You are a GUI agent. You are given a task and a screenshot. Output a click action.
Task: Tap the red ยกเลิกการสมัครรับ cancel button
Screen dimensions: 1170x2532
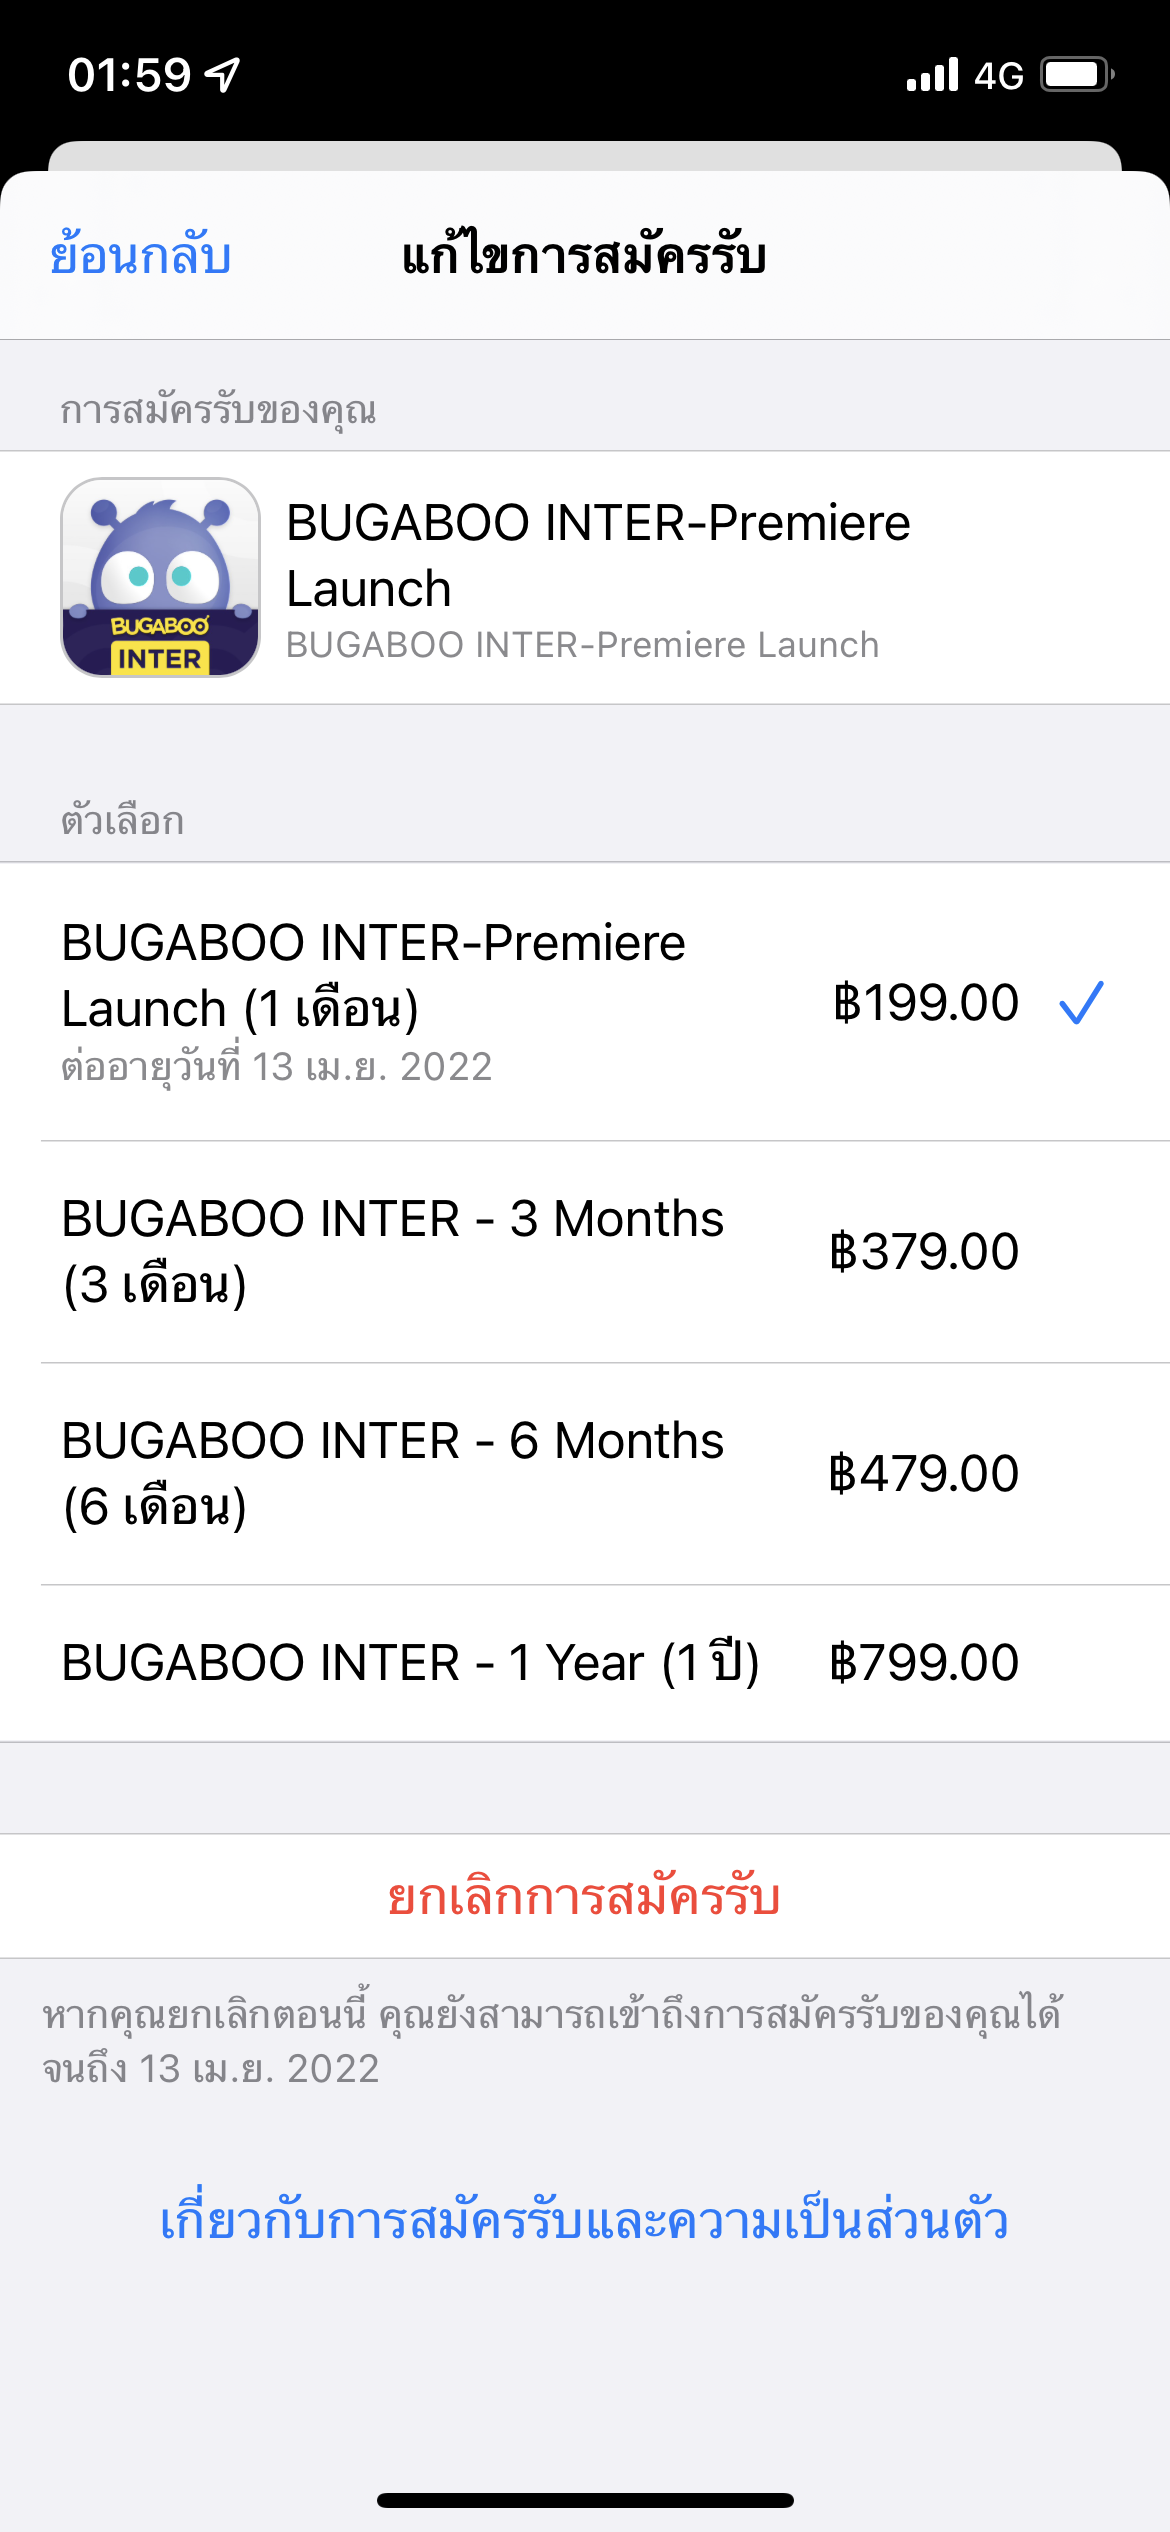coord(584,1897)
